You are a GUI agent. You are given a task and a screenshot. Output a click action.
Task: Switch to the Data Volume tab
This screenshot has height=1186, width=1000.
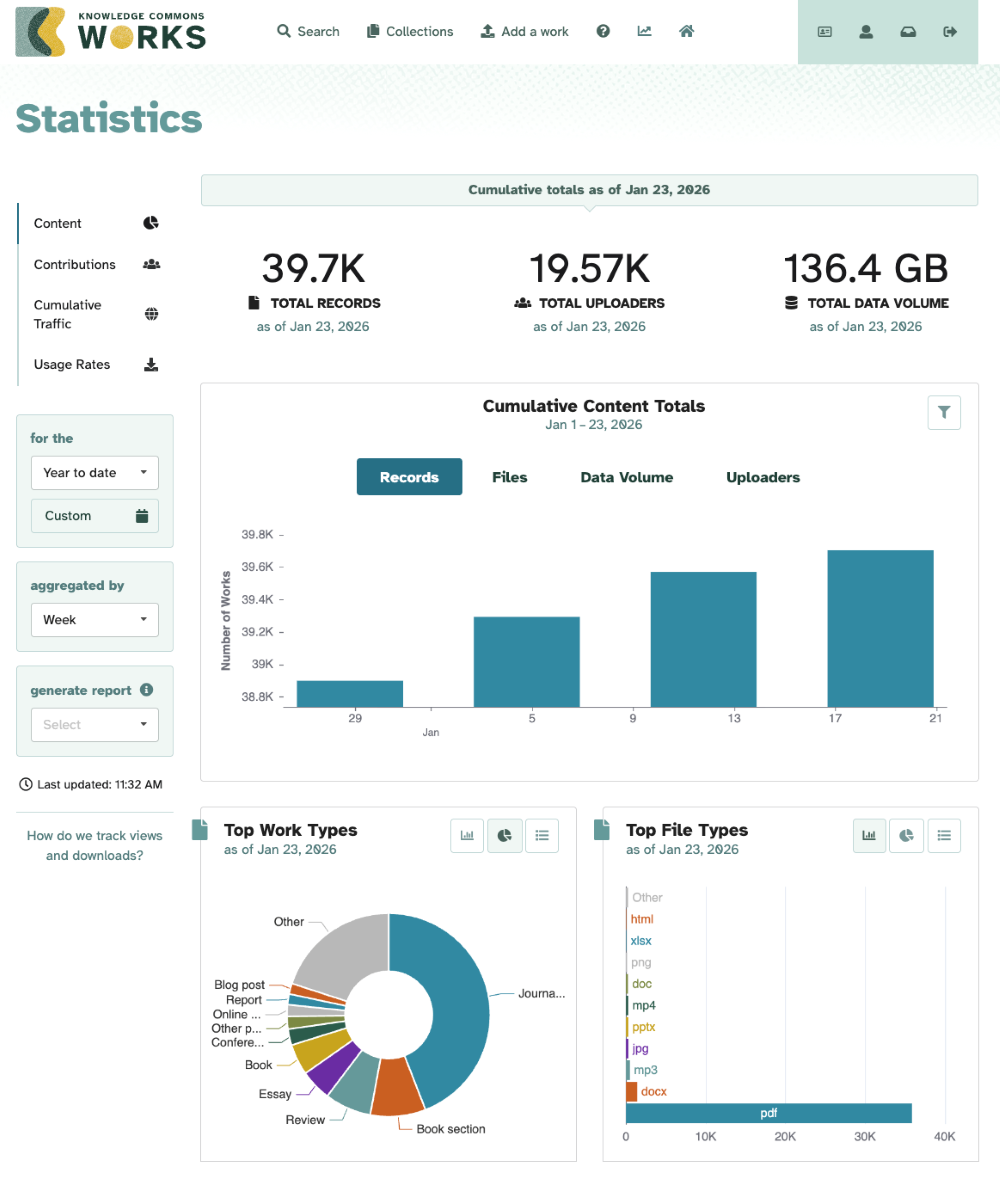pos(626,477)
